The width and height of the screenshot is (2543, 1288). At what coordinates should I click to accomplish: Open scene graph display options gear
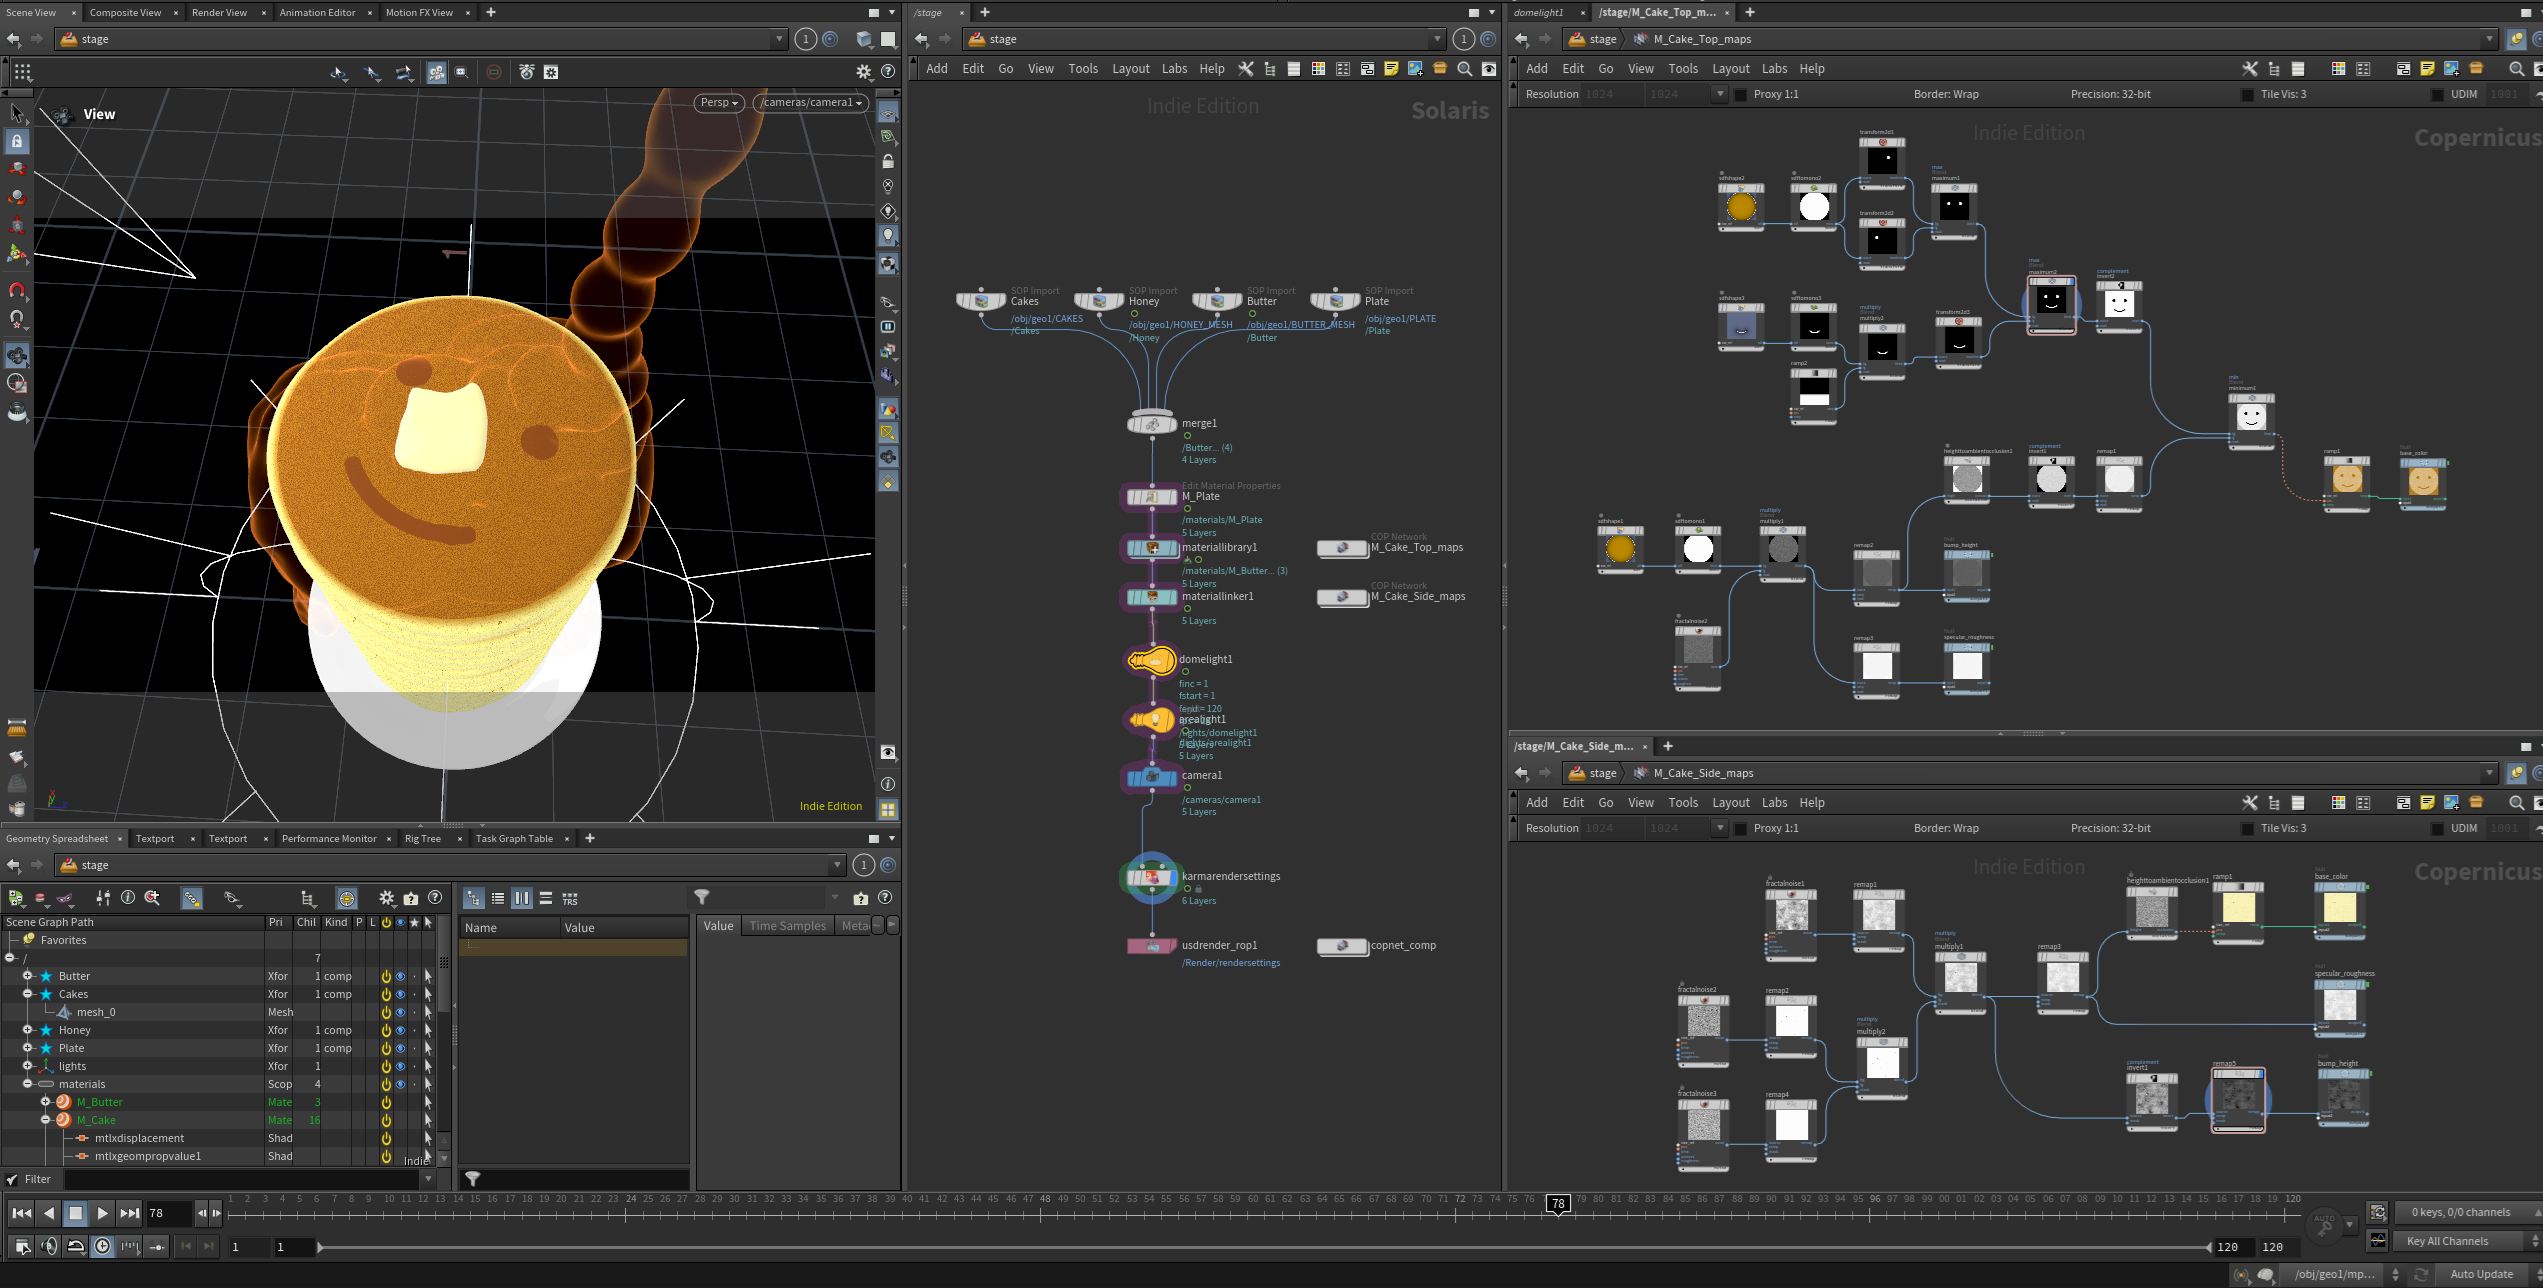(x=386, y=898)
